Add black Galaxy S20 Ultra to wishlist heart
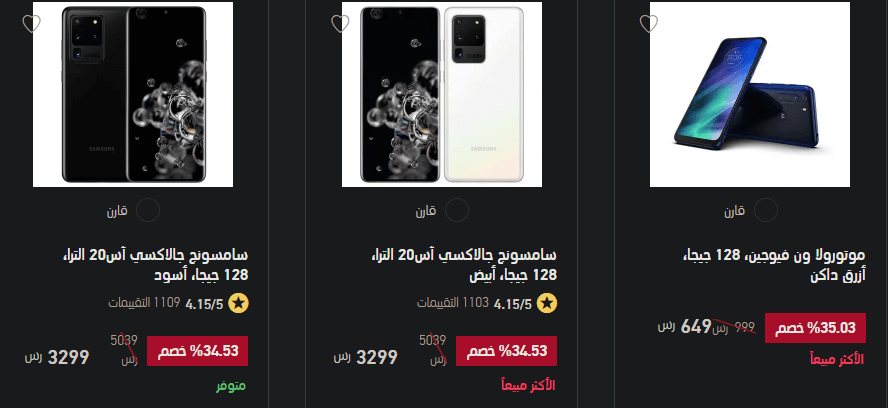 pyautogui.click(x=31, y=24)
